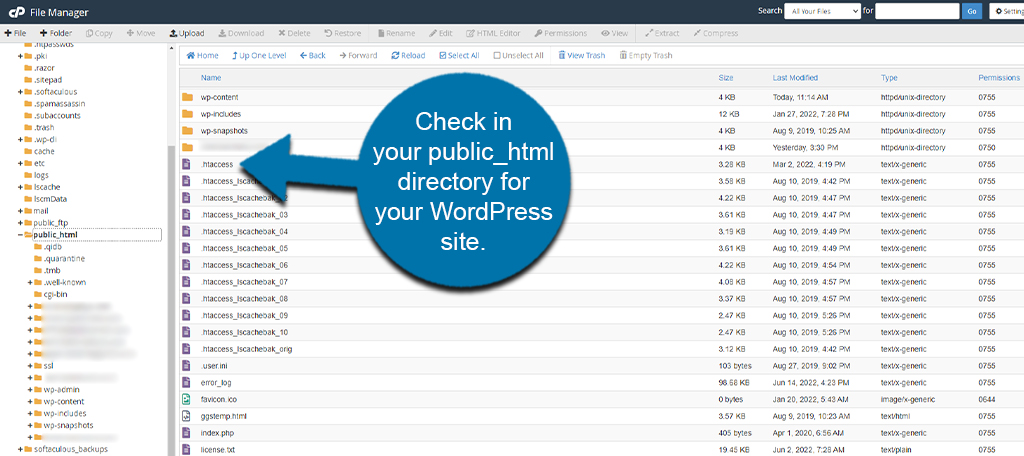This screenshot has height=456, width=1024.
Task: Select the logs folder in tree
Action: (x=41, y=175)
